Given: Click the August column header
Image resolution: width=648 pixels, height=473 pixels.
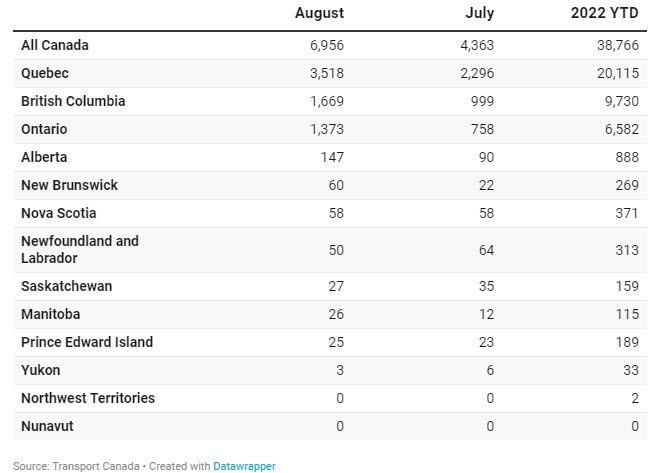Looking at the screenshot, I should point(319,13).
